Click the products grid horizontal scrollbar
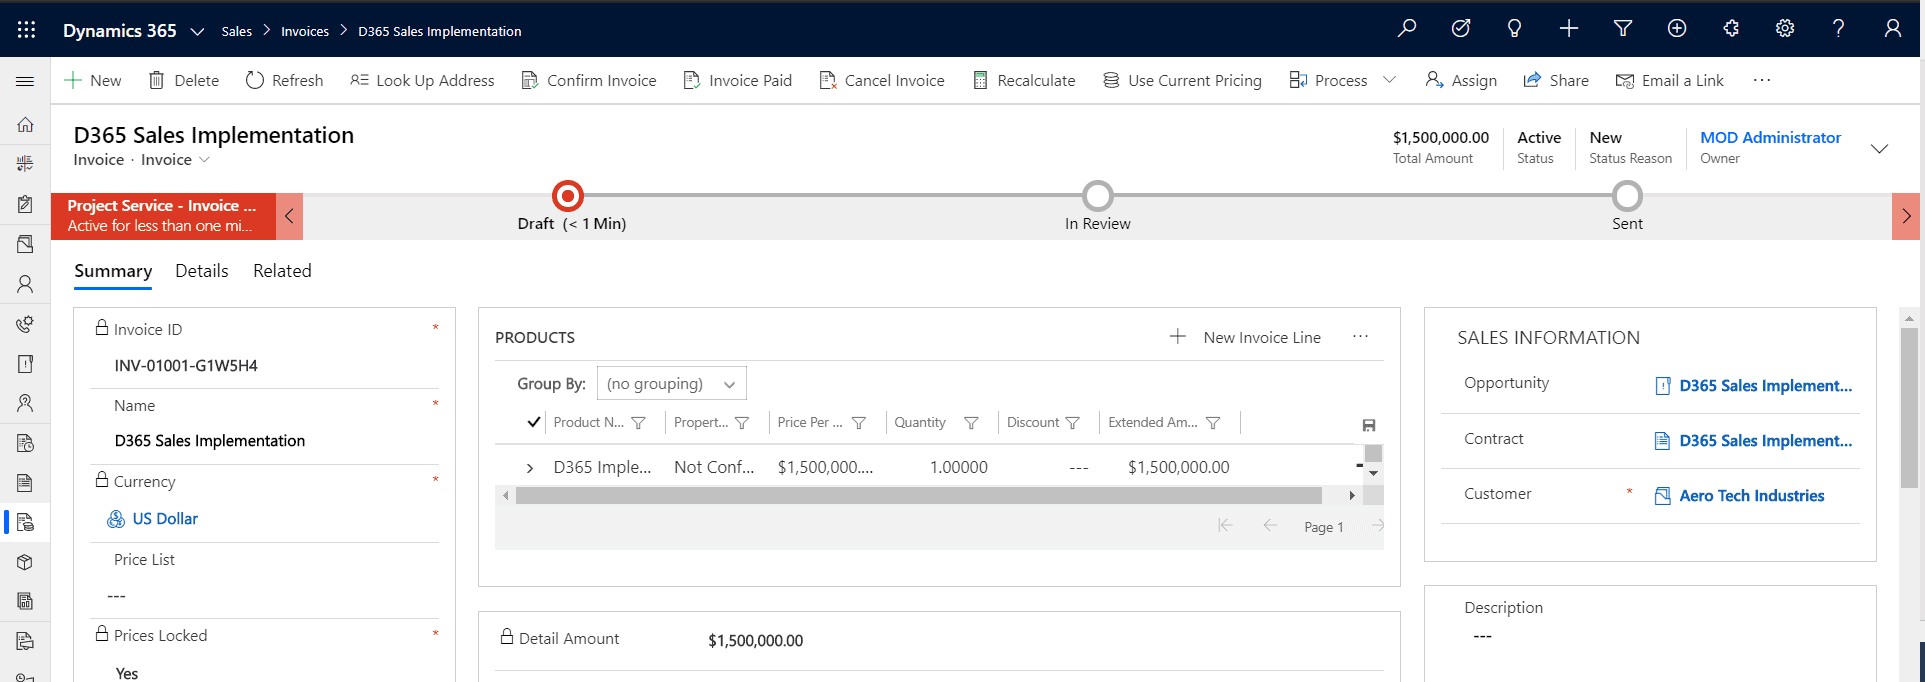This screenshot has width=1925, height=682. 919,496
